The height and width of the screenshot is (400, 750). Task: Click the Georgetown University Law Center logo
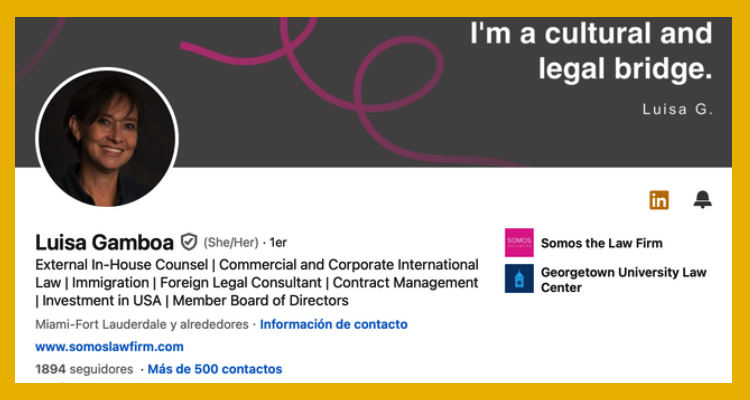(x=519, y=279)
